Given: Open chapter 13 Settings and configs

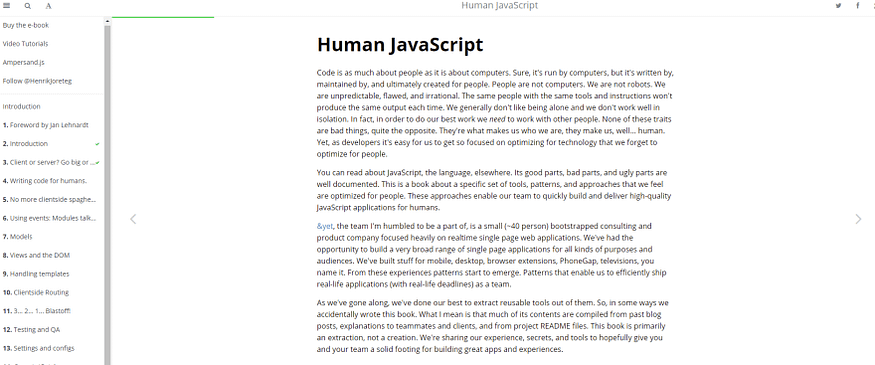Looking at the screenshot, I should click(39, 348).
